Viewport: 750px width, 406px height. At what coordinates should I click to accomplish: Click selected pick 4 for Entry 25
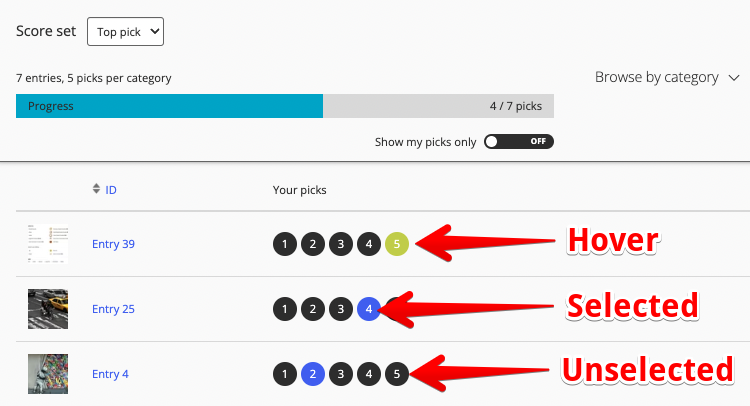369,309
